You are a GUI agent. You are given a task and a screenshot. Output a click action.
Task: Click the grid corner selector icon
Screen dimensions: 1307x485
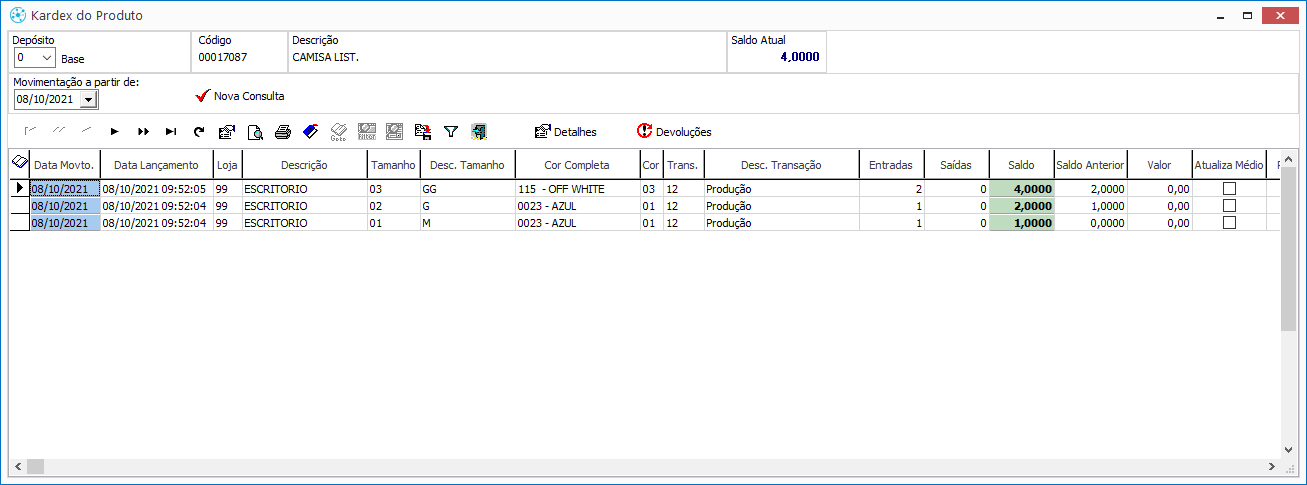(x=19, y=161)
